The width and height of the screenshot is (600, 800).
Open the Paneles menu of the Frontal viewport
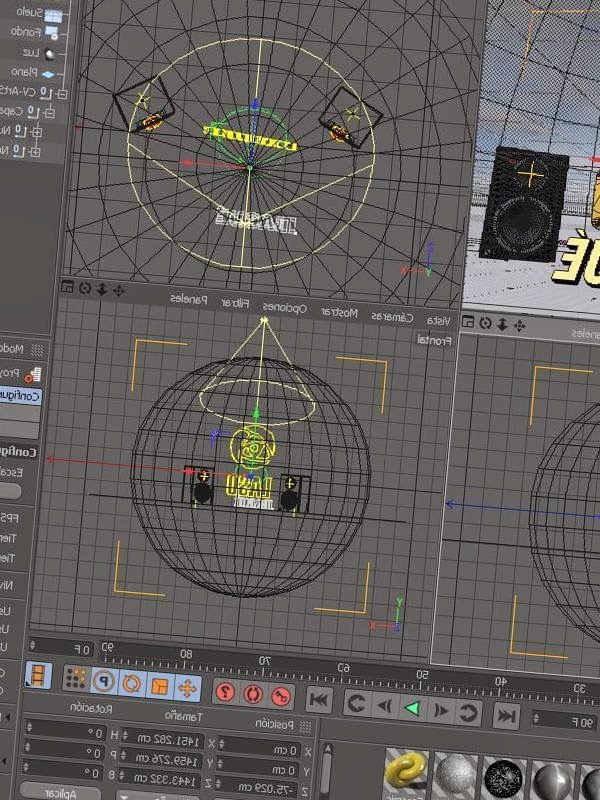pyautogui.click(x=189, y=299)
